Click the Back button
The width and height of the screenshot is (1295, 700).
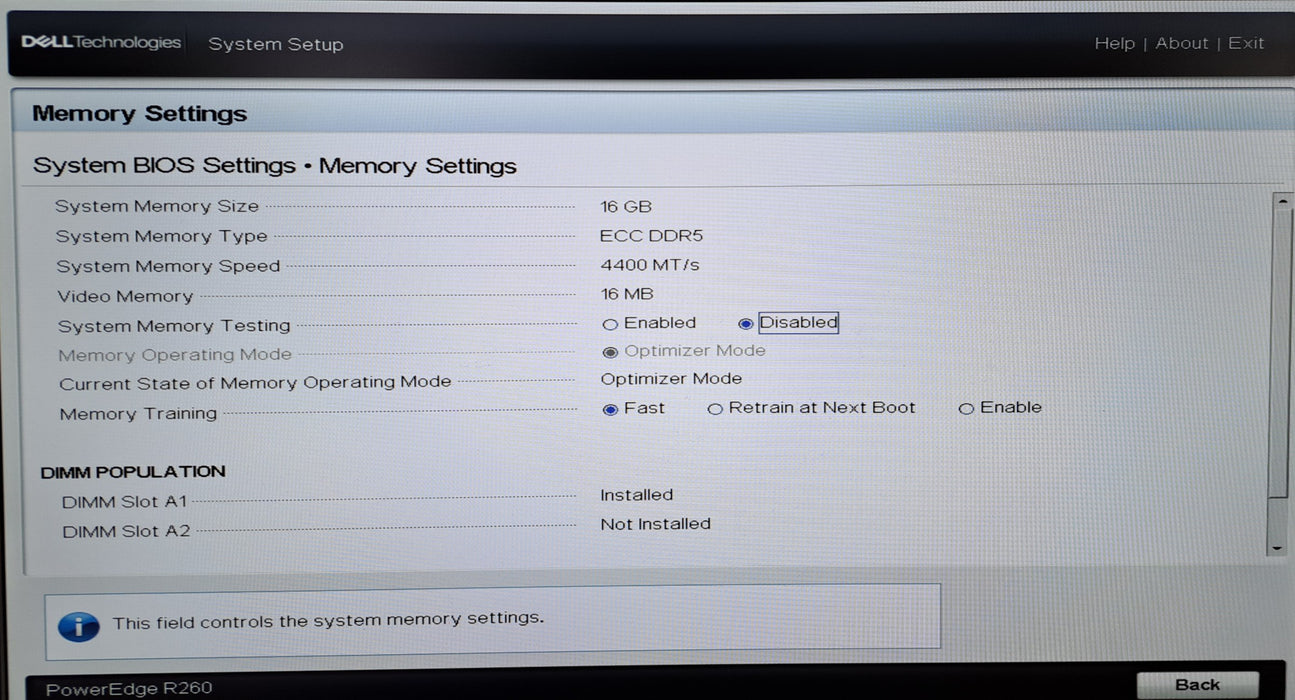point(1197,685)
